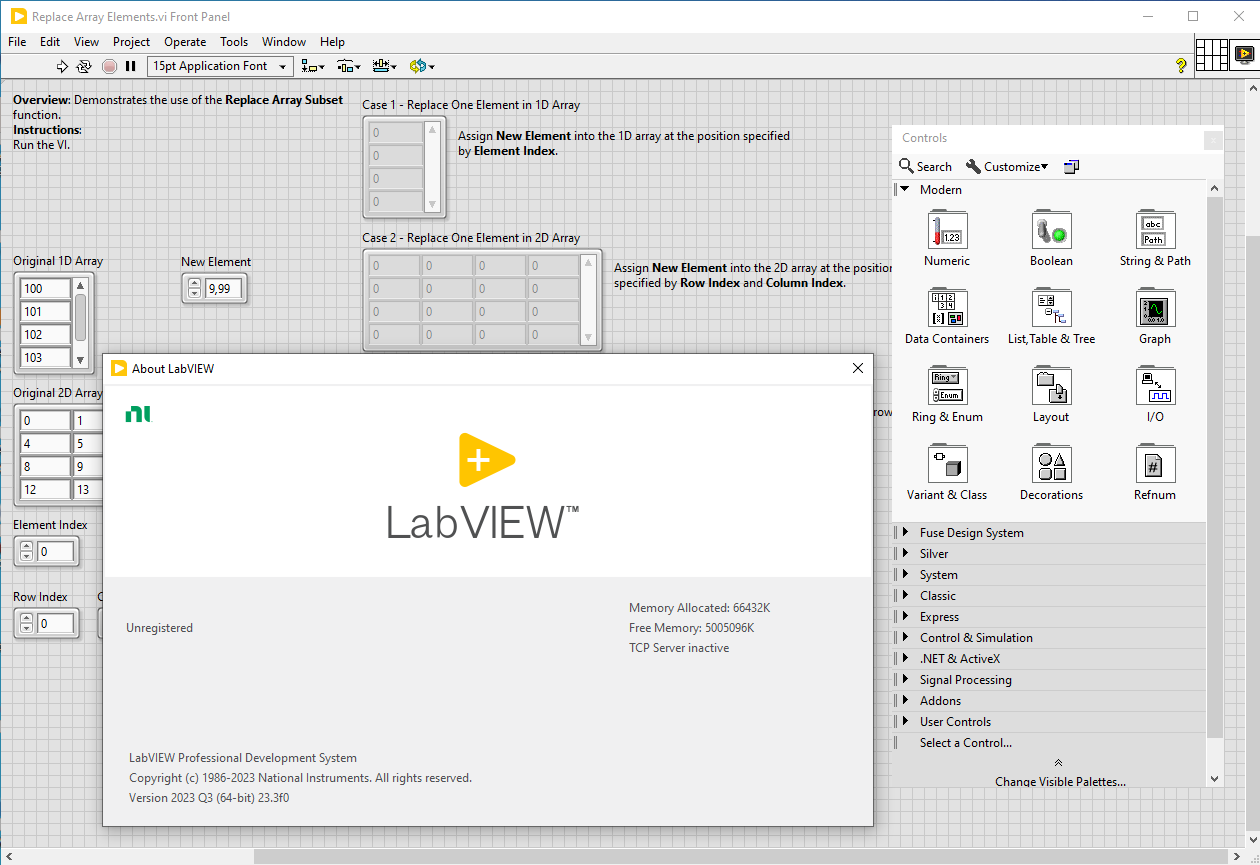Expand the .NET & ActiveX category
The width and height of the screenshot is (1260, 865).
[x=904, y=659]
